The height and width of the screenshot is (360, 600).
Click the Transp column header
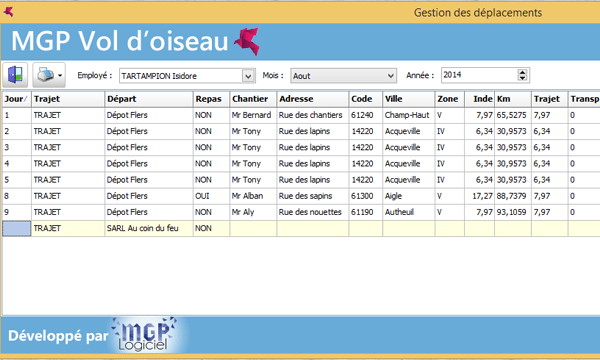point(584,99)
